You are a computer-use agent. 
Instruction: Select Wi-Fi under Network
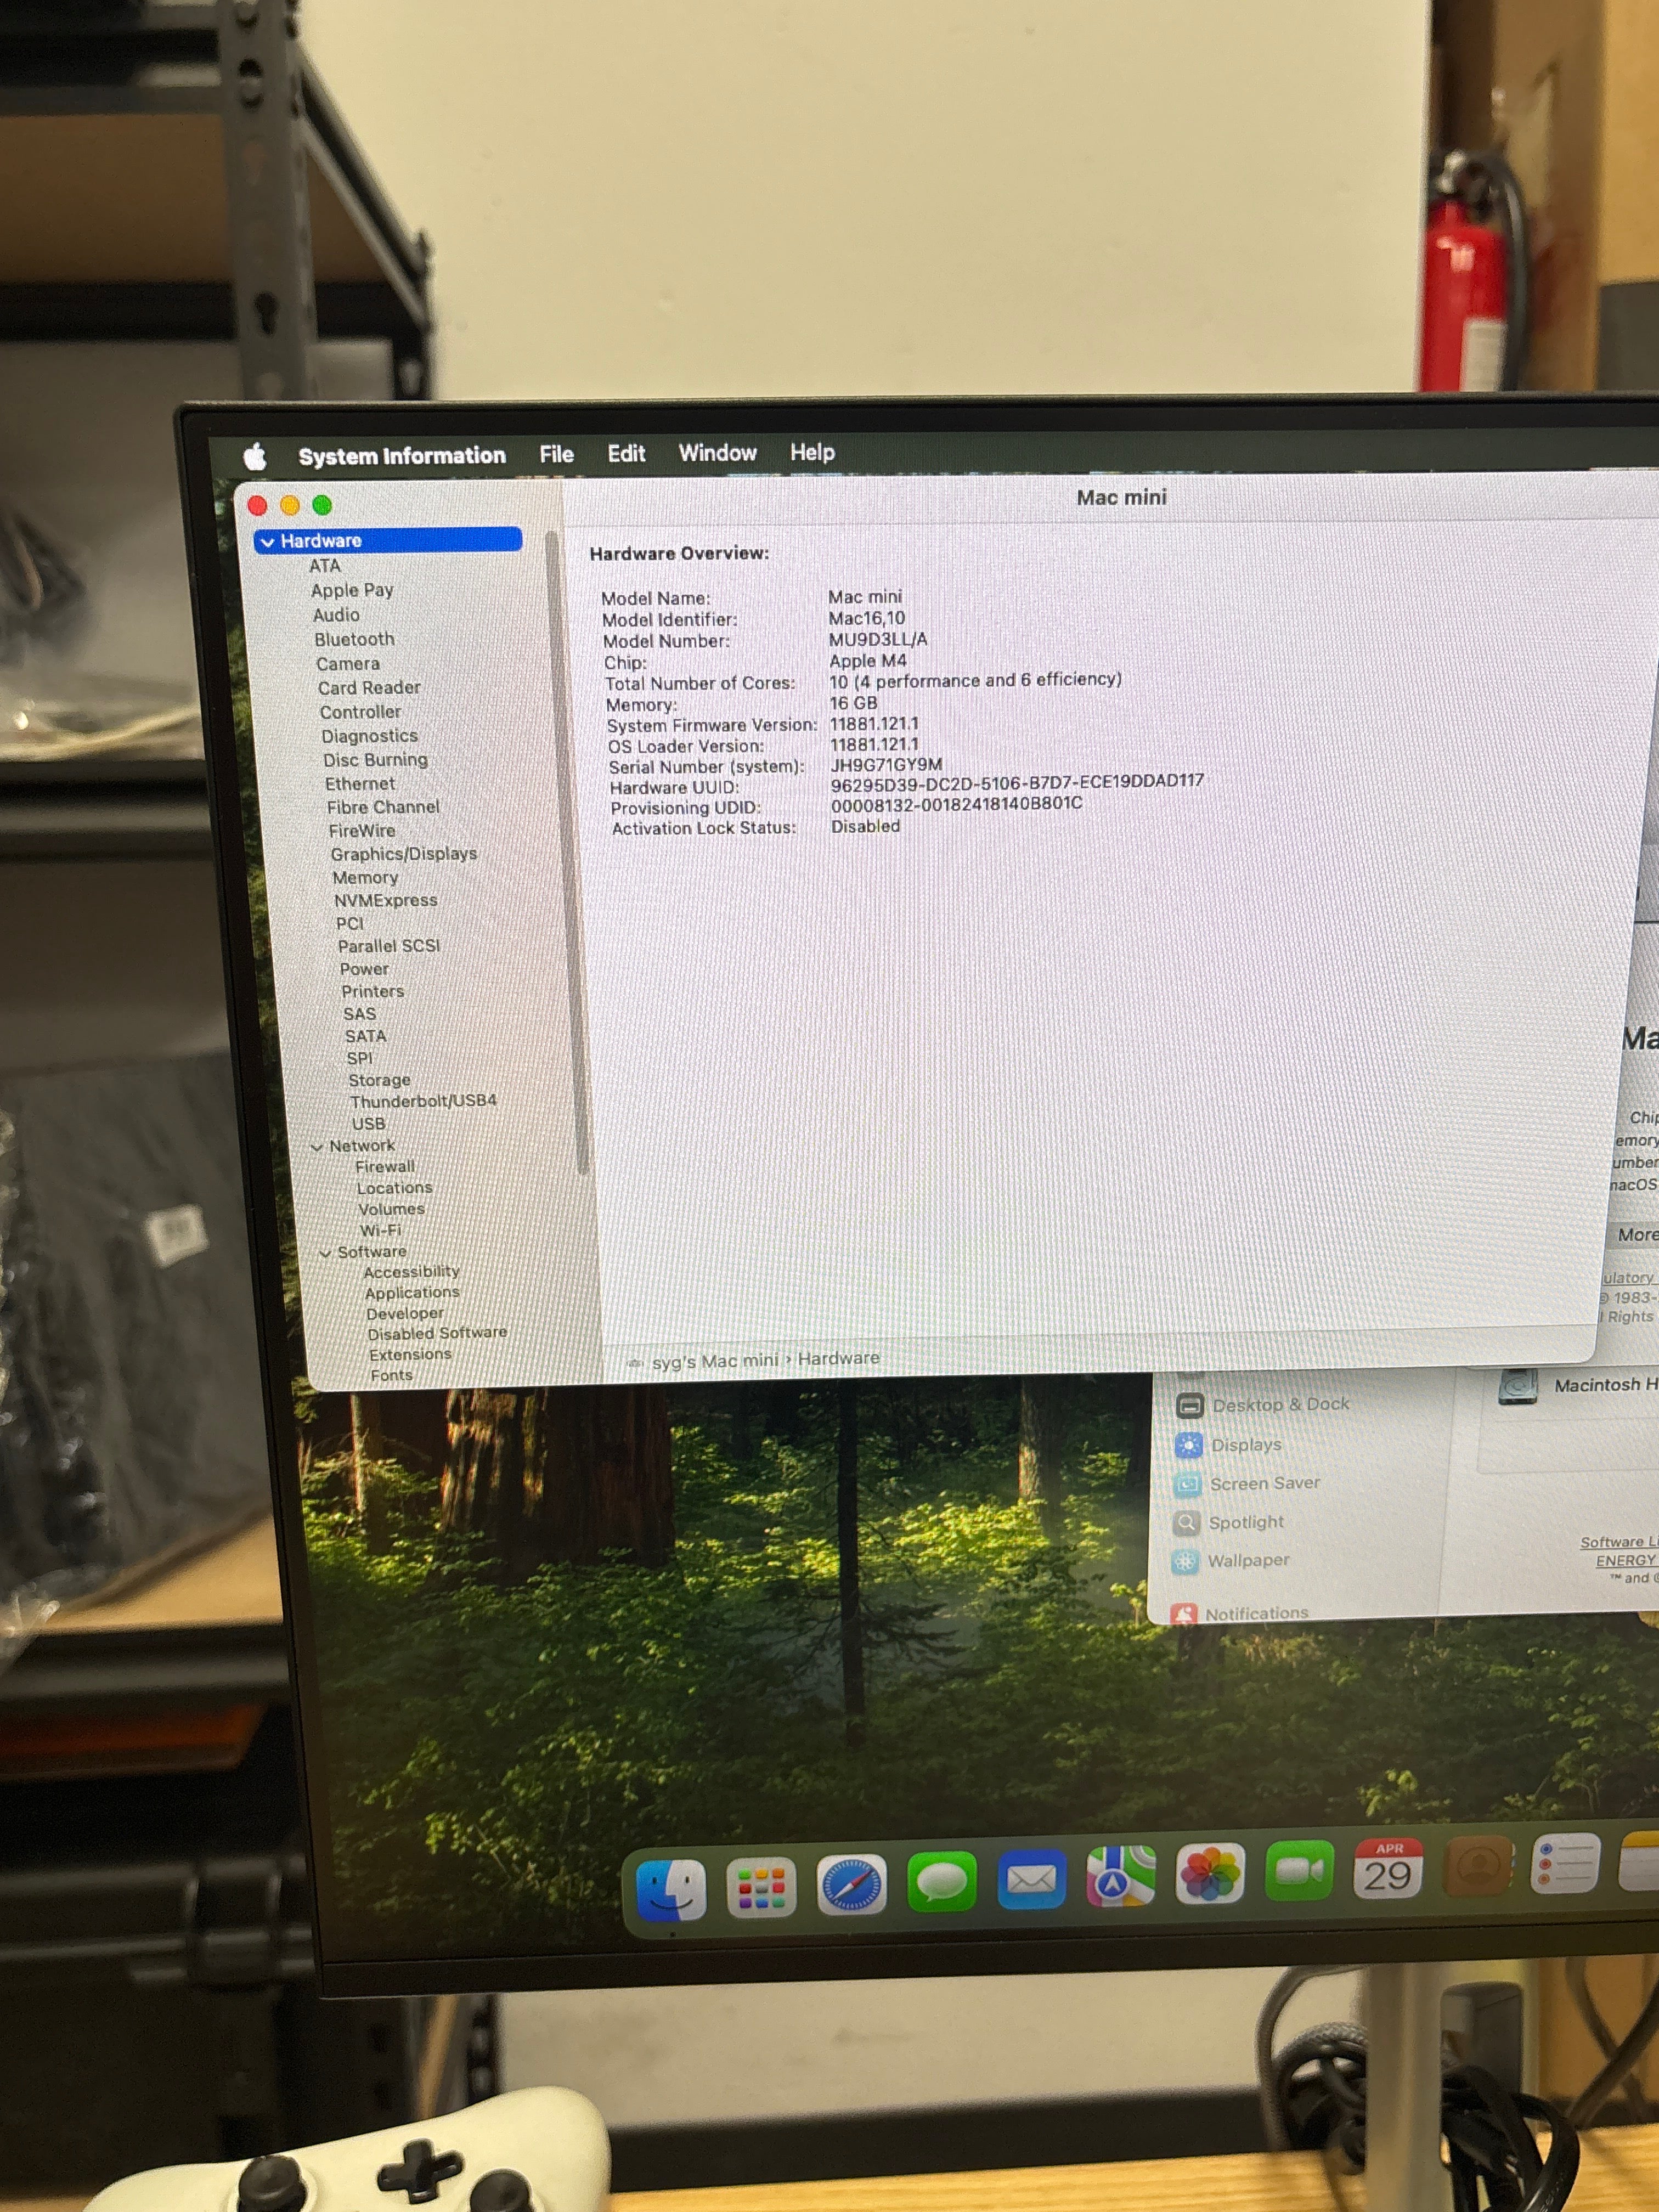(x=381, y=1231)
